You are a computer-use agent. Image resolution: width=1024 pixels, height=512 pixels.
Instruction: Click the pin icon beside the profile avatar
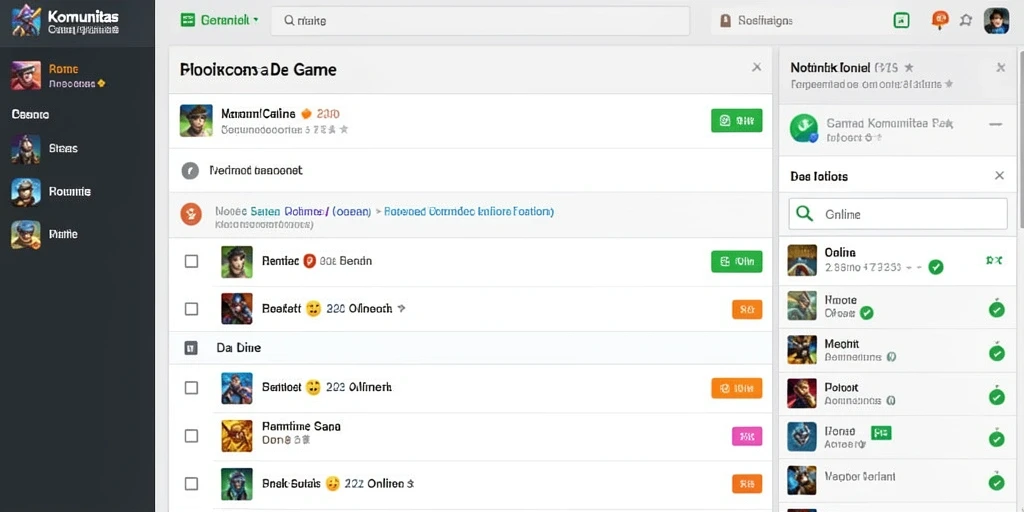(966, 20)
